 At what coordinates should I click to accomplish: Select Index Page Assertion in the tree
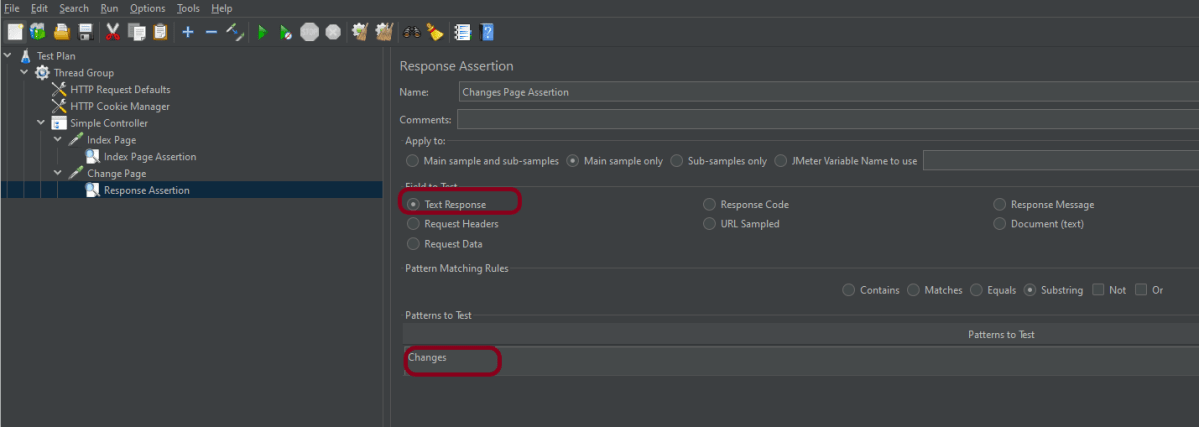point(149,157)
